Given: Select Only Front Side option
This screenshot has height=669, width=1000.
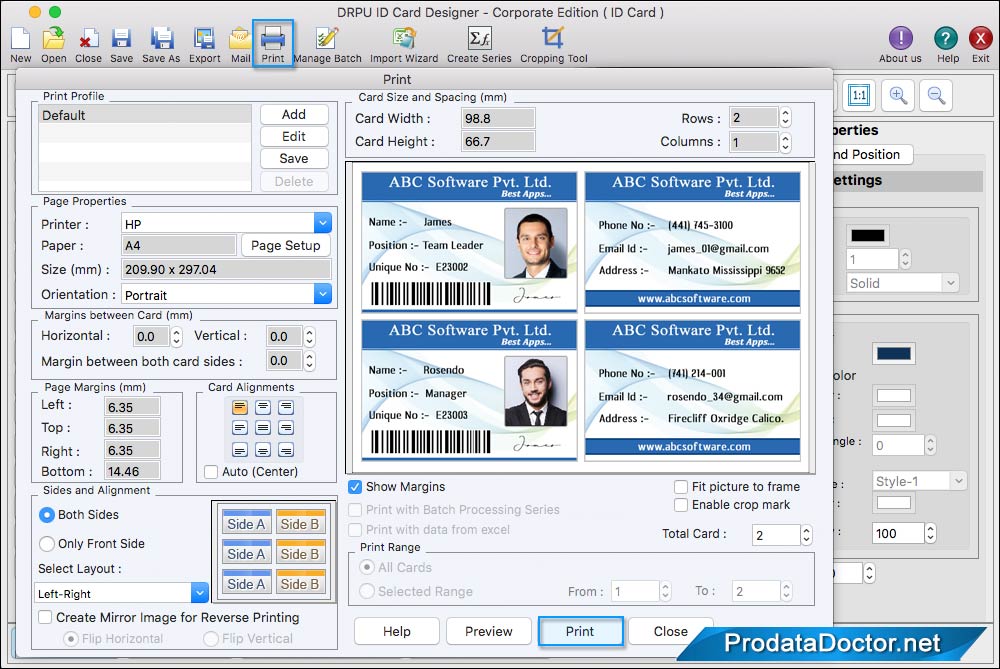Looking at the screenshot, I should point(47,544).
